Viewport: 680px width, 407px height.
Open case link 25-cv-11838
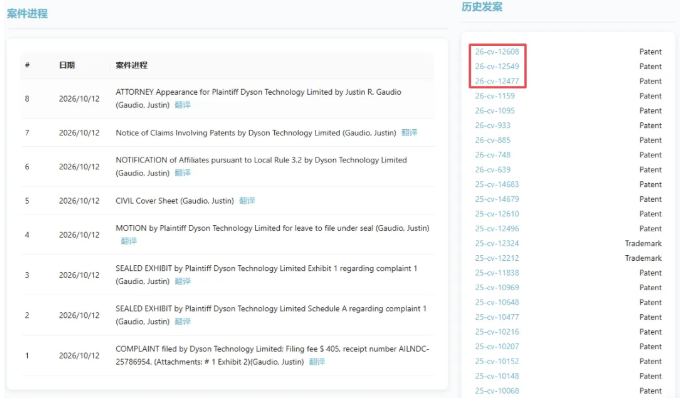[497, 273]
